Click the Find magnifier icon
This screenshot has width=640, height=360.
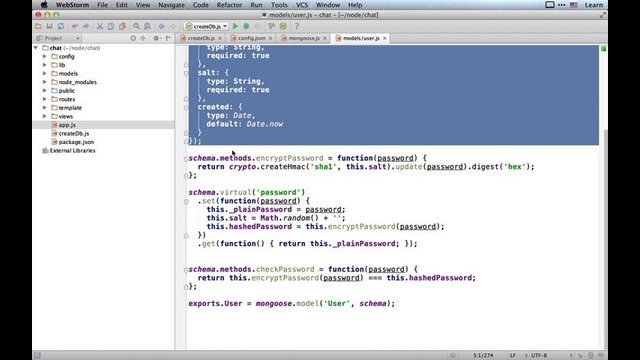[136, 27]
